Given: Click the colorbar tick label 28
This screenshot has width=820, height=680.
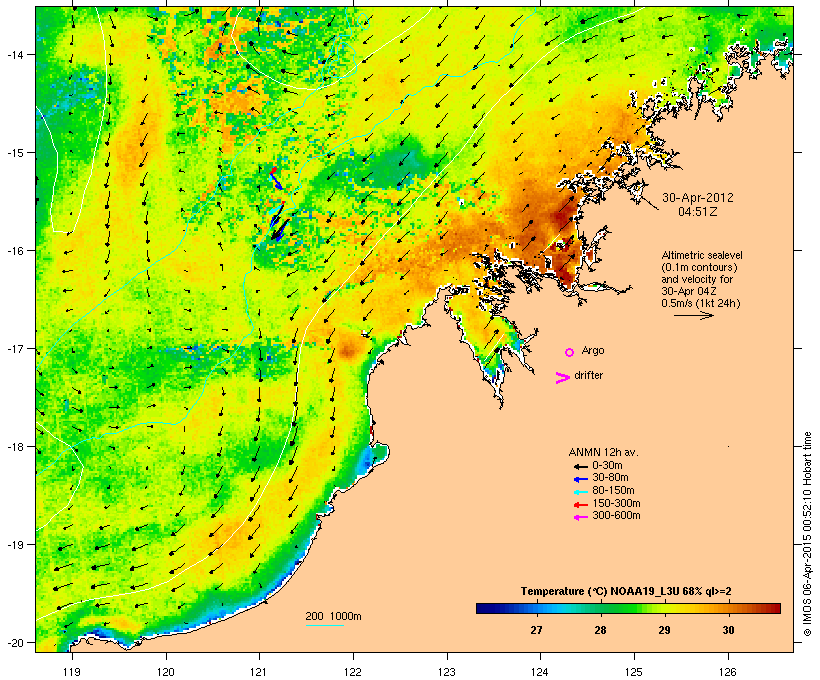Looking at the screenshot, I should pyautogui.click(x=600, y=630).
